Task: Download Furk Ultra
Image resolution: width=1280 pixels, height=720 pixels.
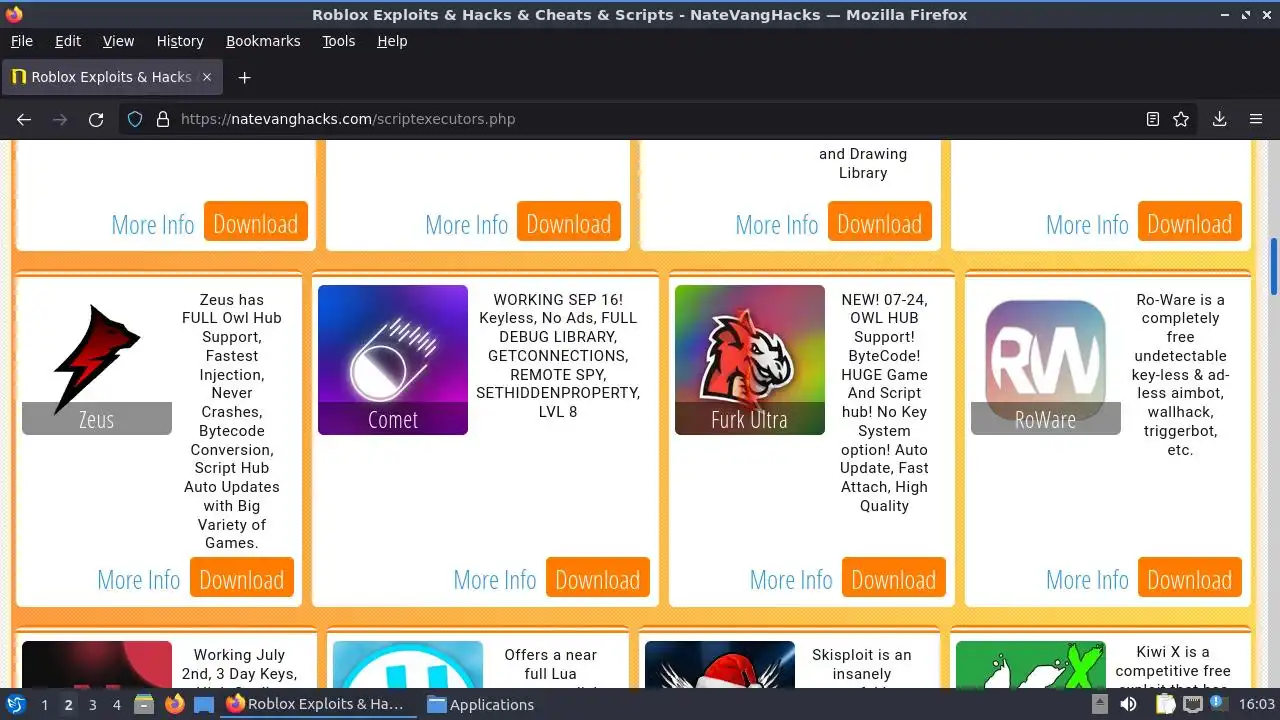Action: [x=894, y=579]
